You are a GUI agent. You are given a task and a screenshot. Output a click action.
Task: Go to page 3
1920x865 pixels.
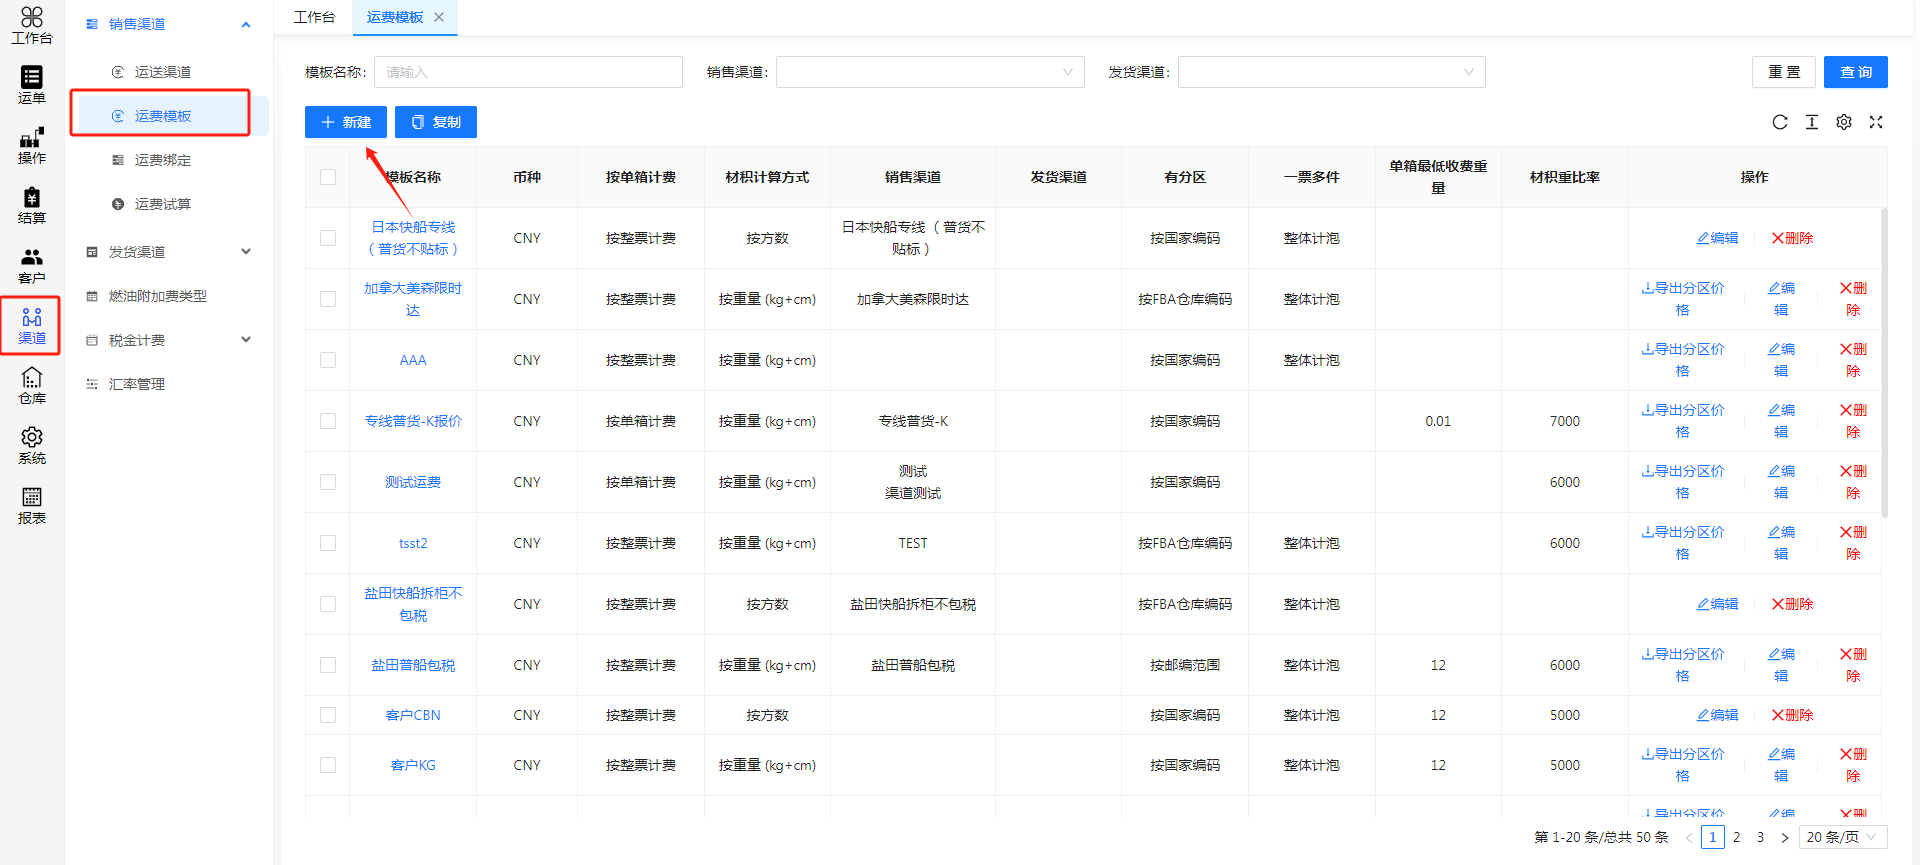1761,838
